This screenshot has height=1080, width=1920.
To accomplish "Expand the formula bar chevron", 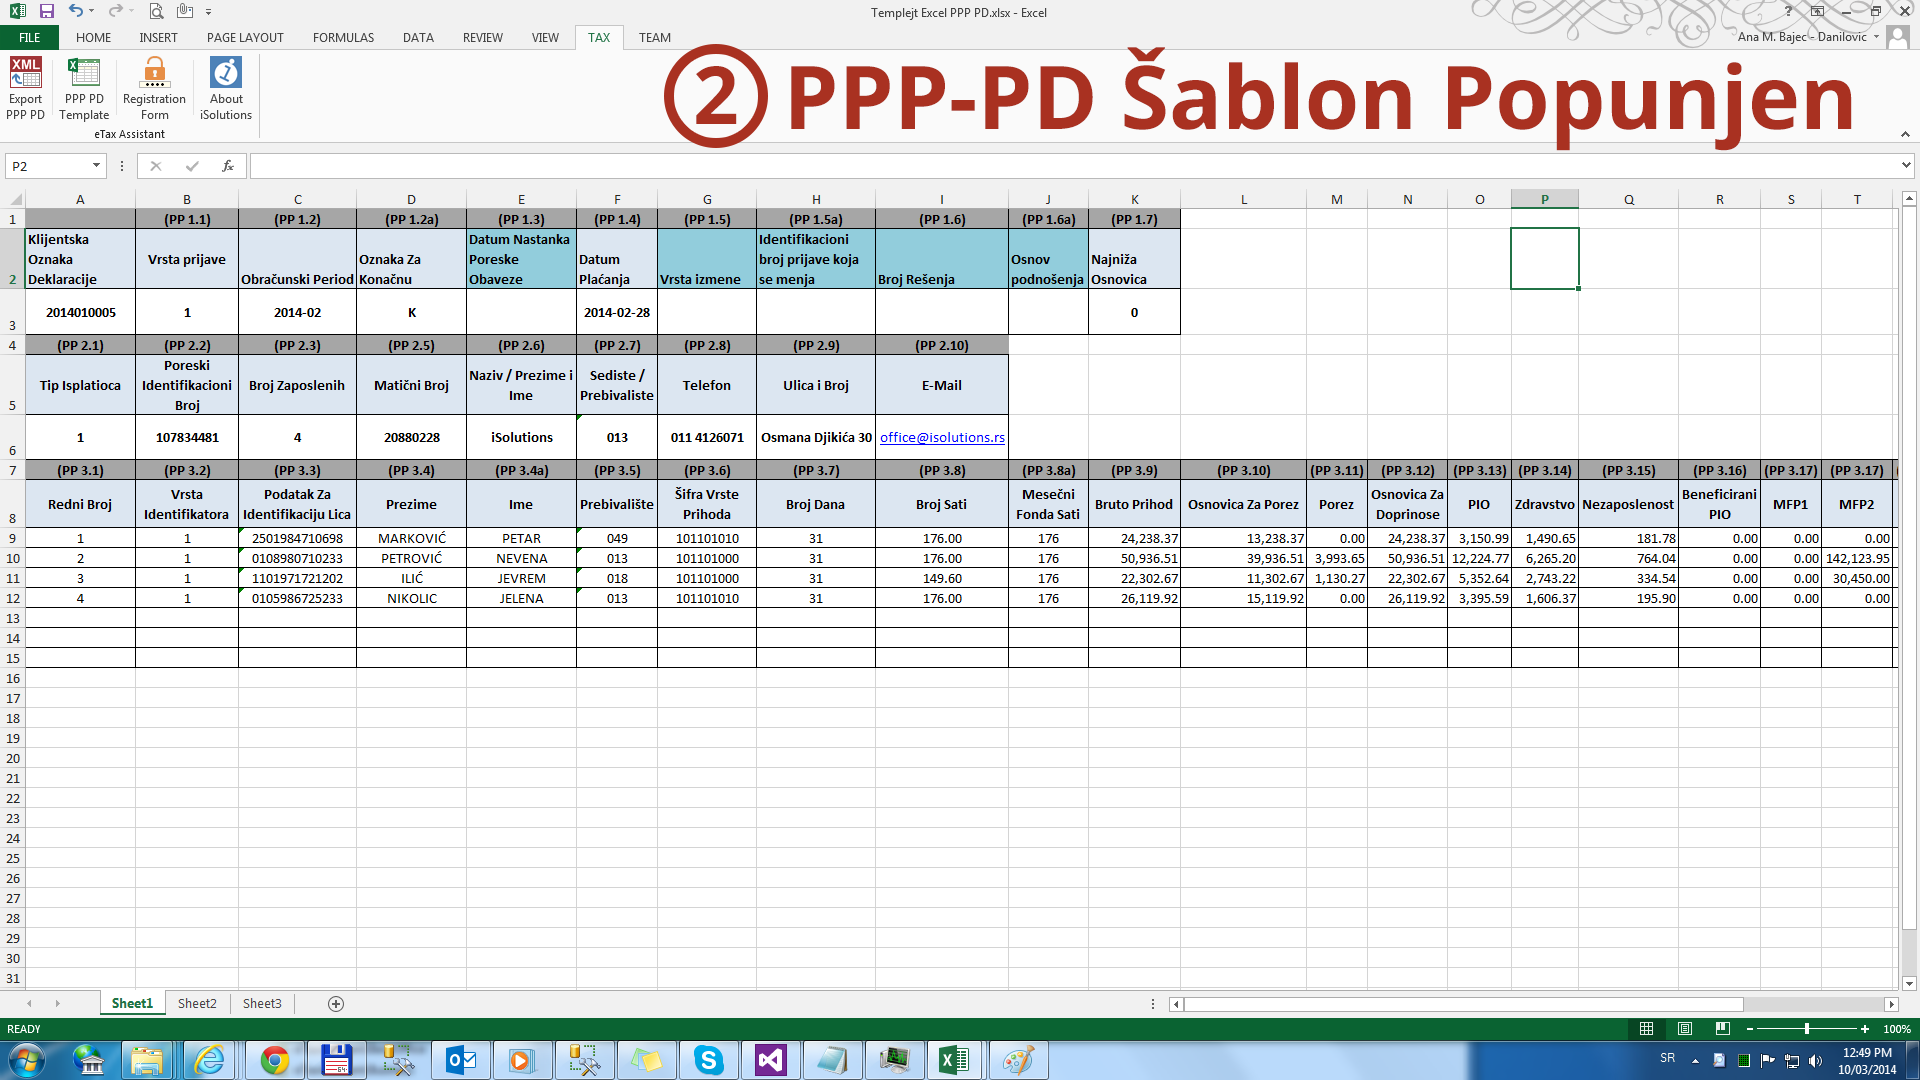I will pos(1906,165).
